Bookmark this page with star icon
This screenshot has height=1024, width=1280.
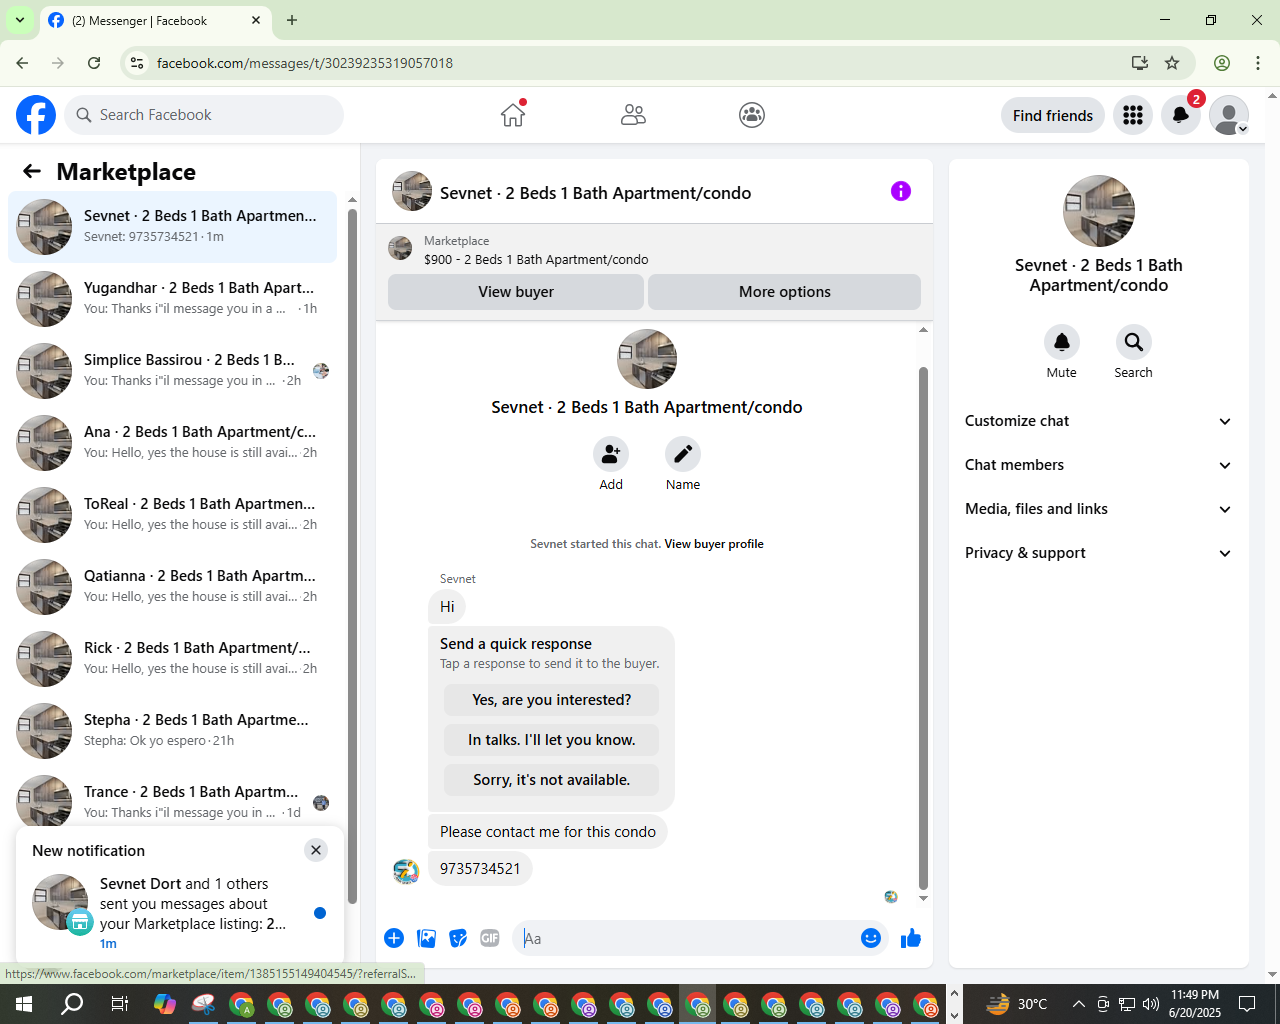pyautogui.click(x=1172, y=63)
